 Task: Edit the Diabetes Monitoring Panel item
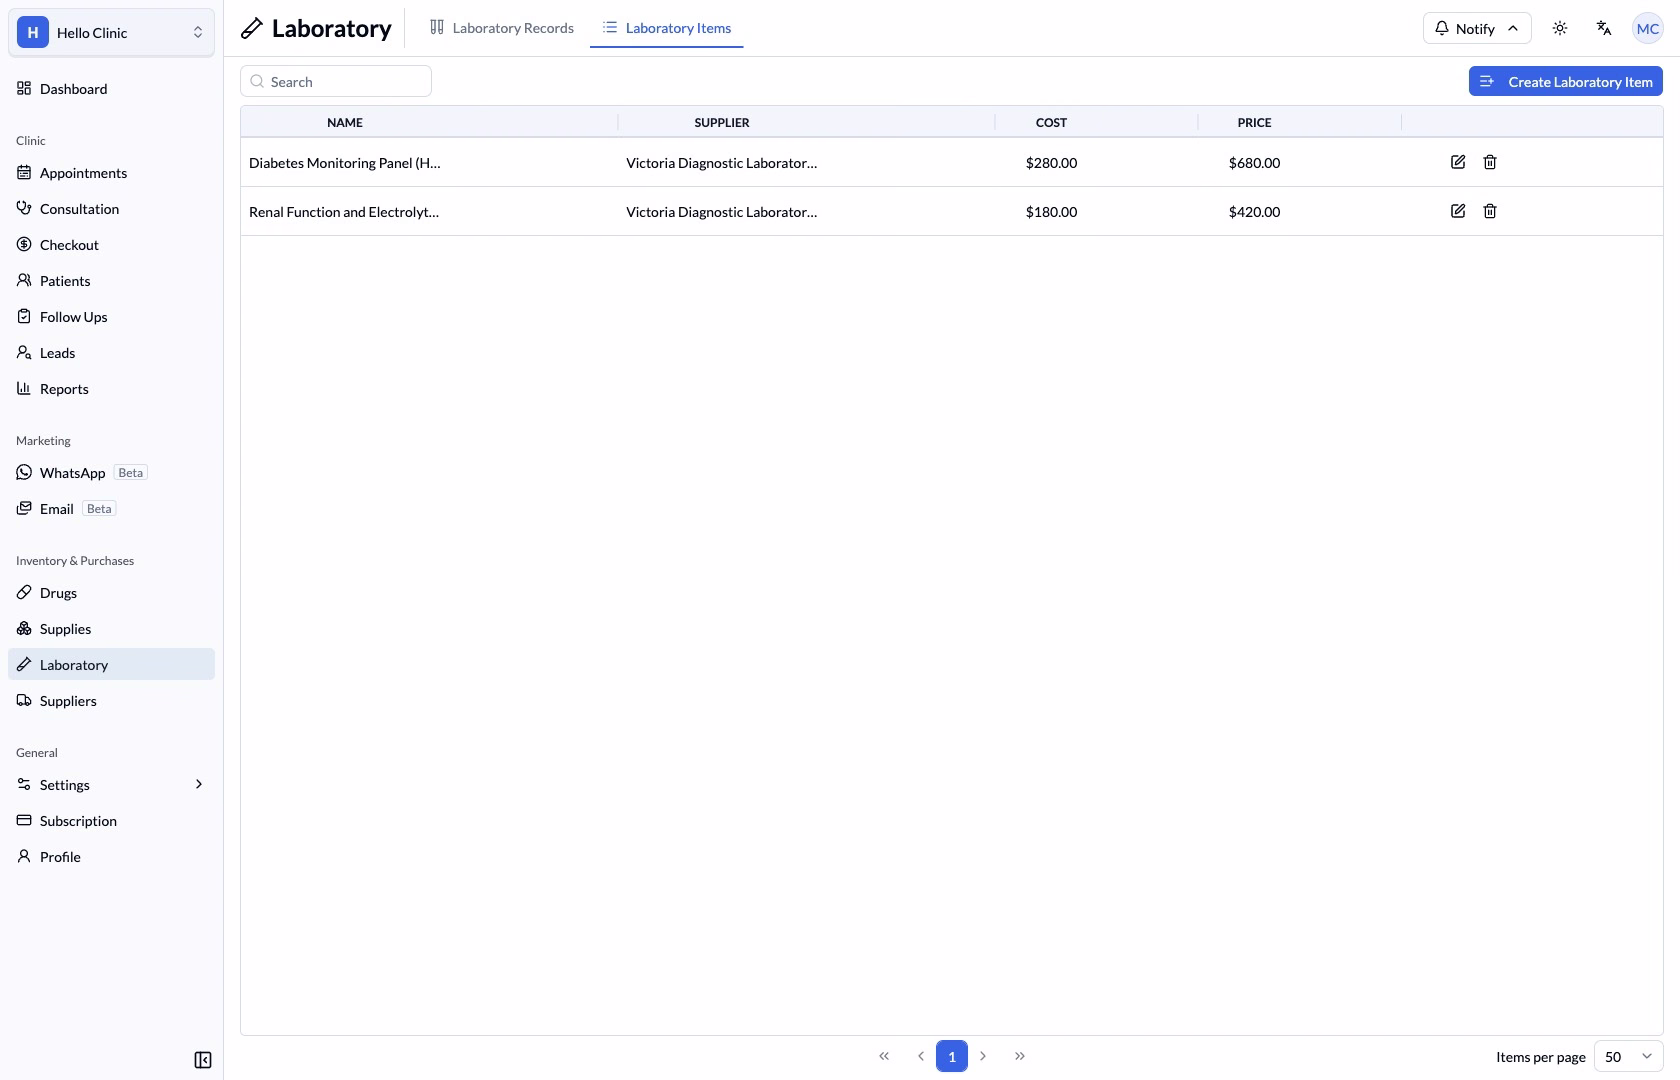(x=1458, y=162)
